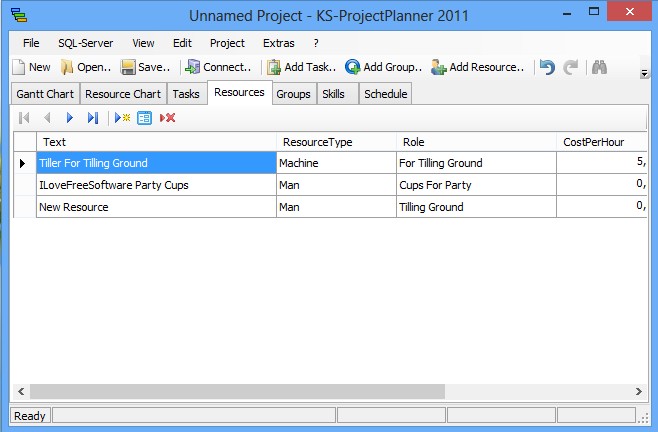658x432 pixels.
Task: Click the greyed Redo arrow
Action: click(x=571, y=67)
